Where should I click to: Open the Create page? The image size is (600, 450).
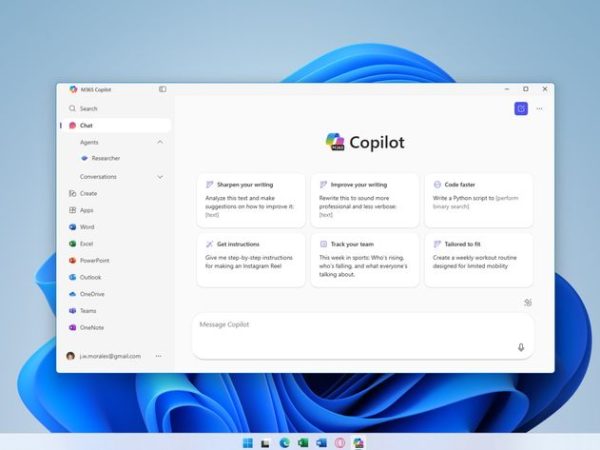[x=88, y=193]
